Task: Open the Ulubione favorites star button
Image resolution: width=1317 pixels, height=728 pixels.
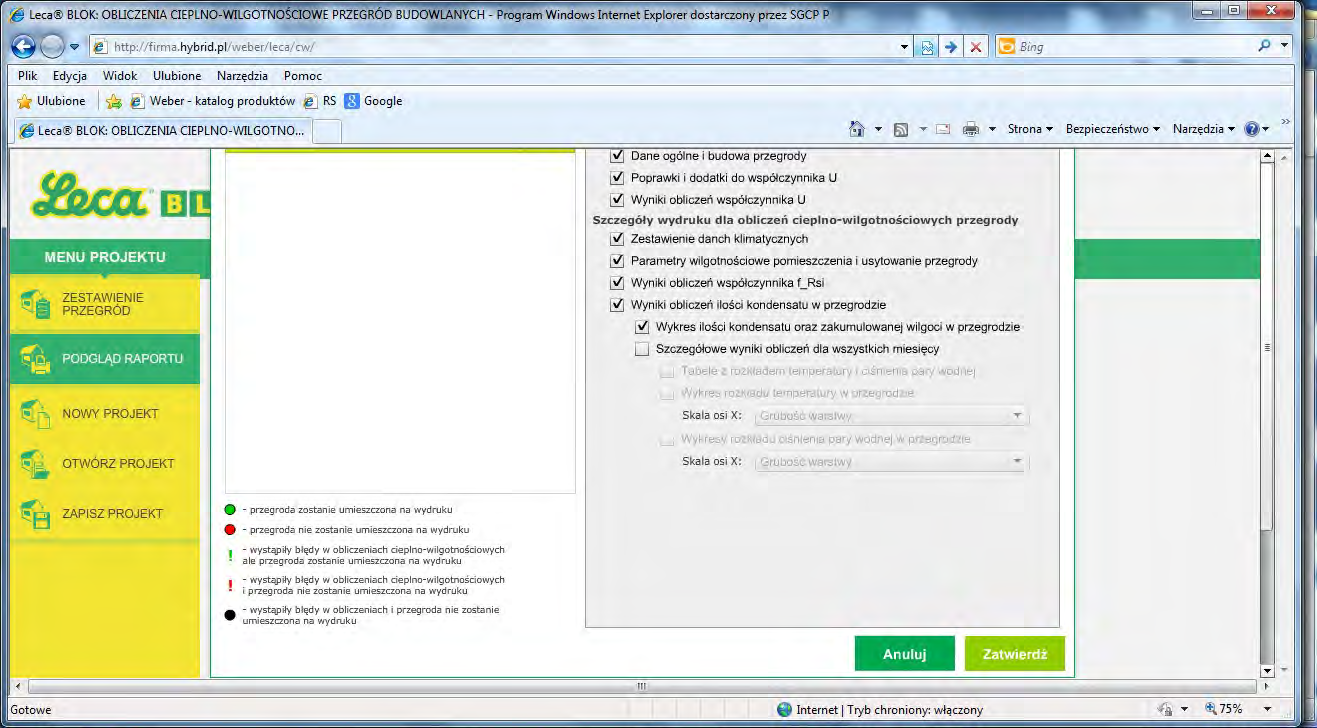Action: 51,101
